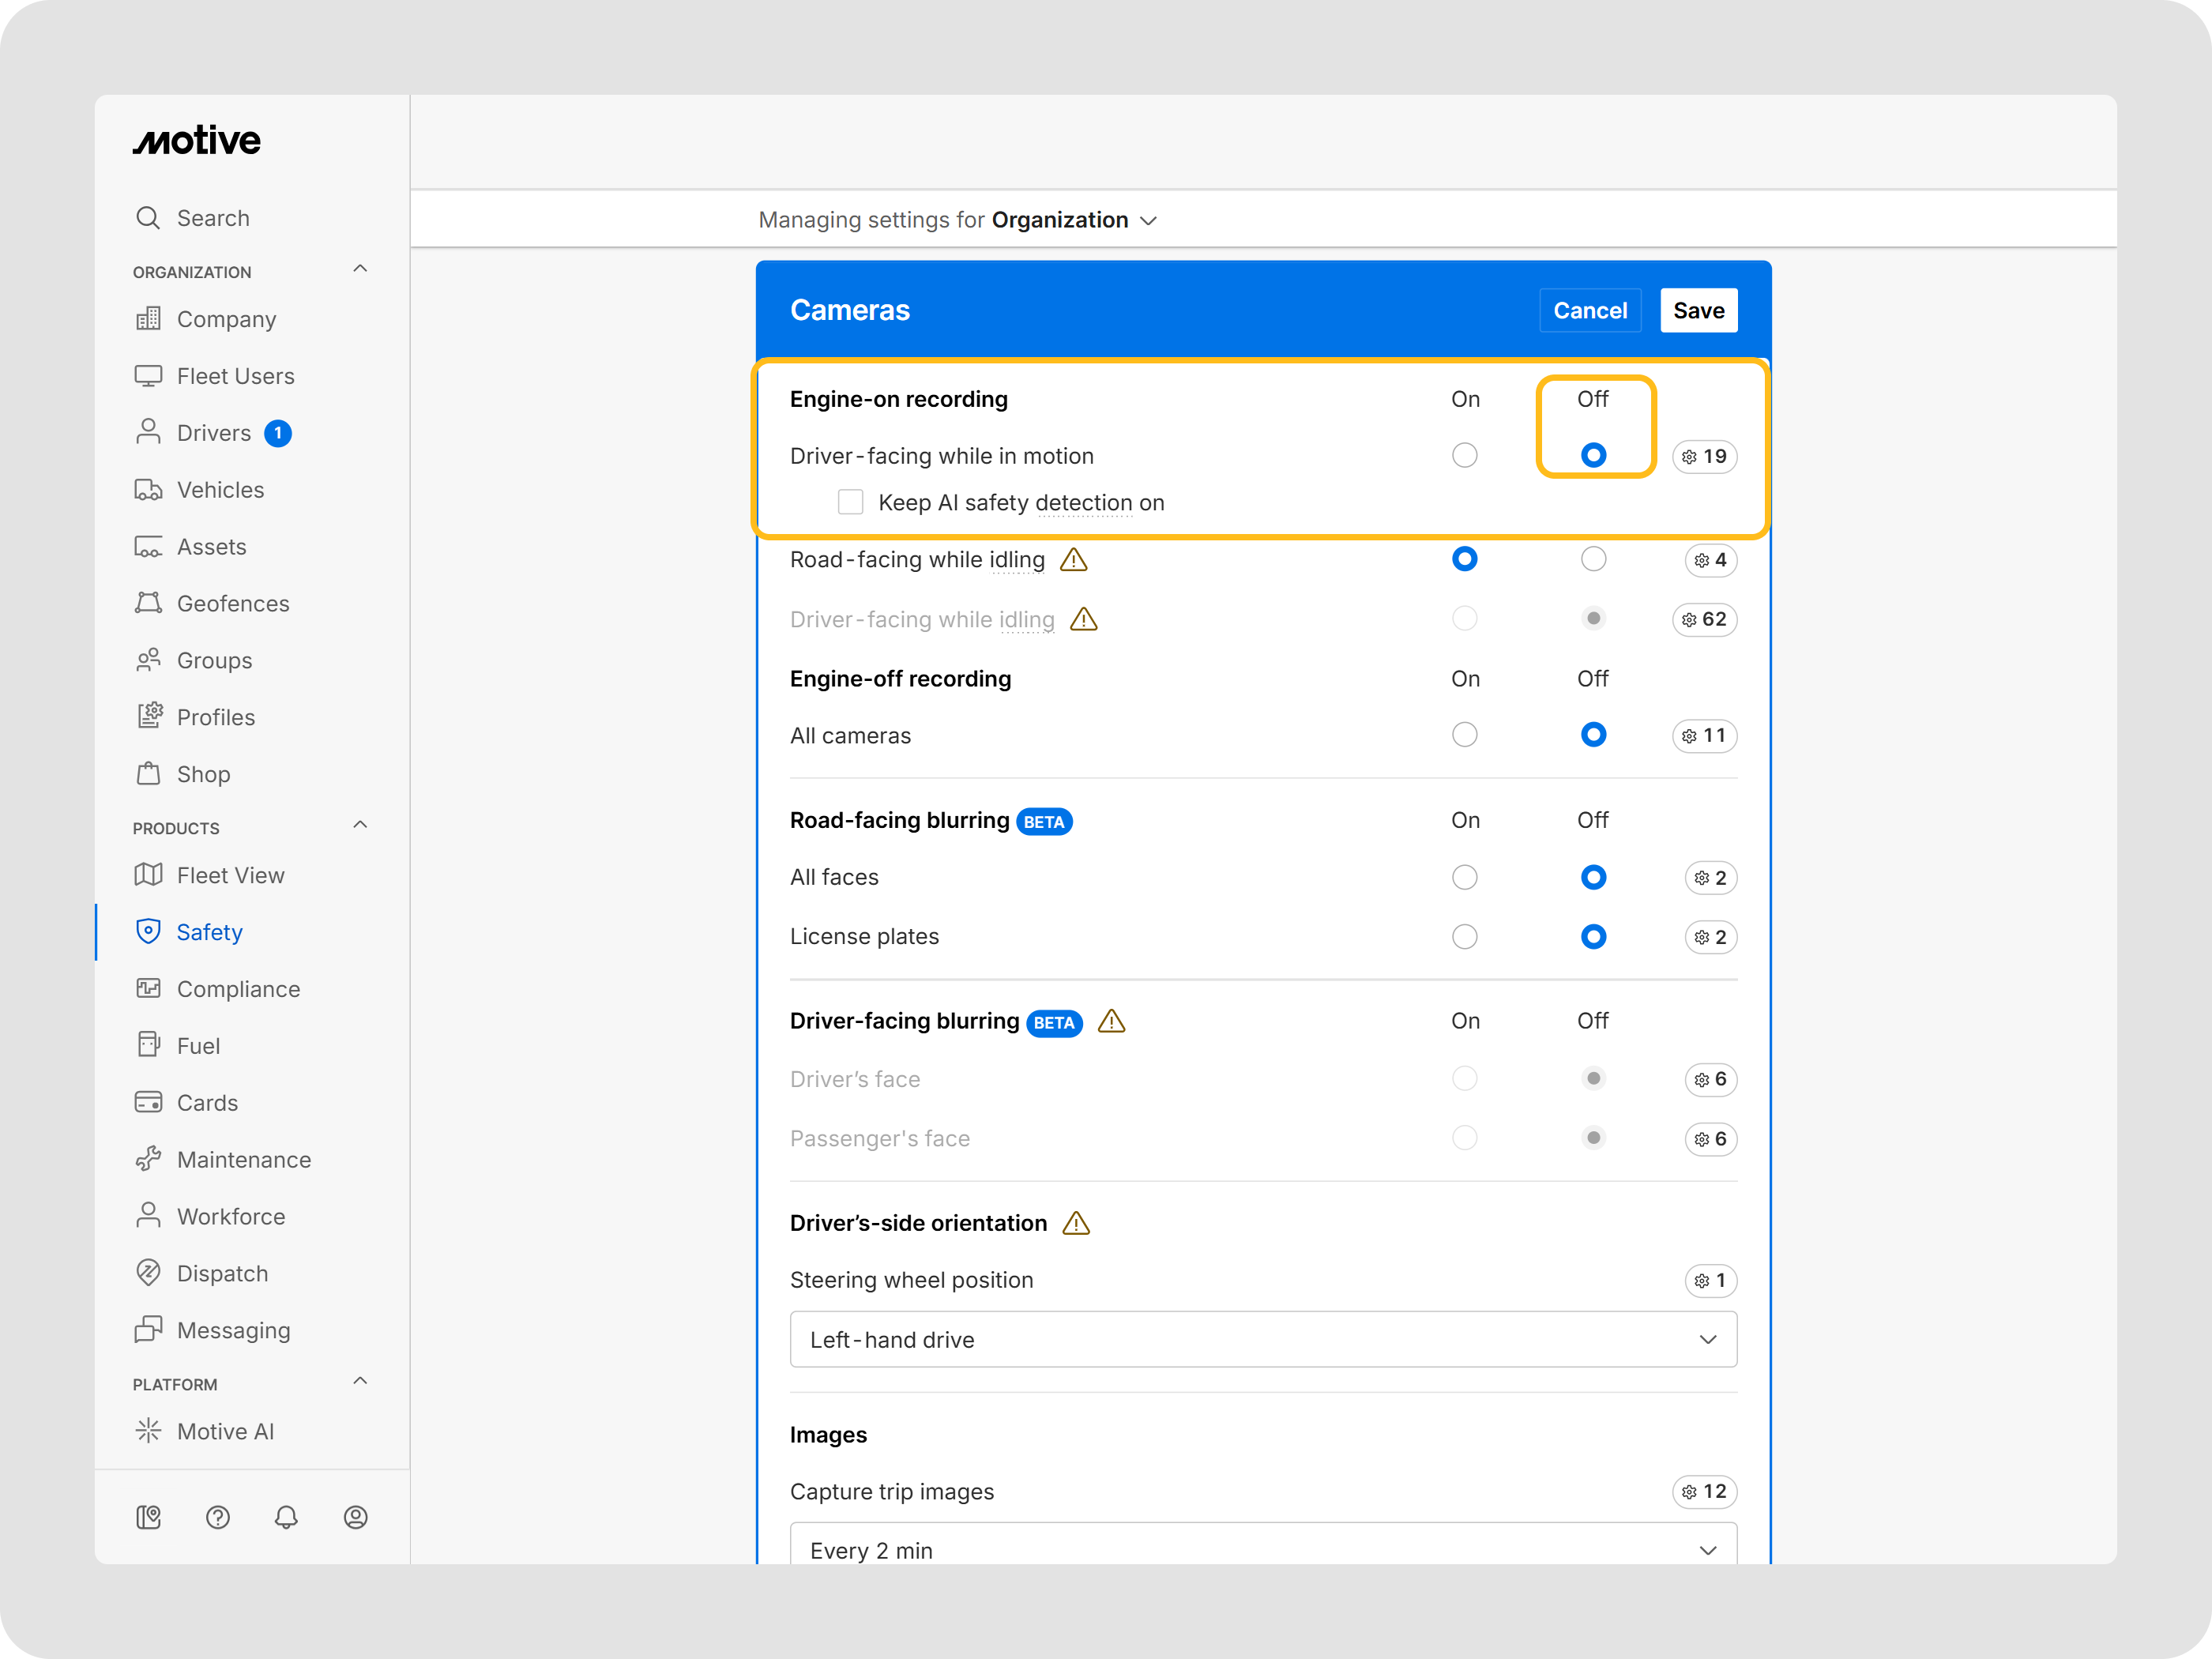Click the Drivers notification badge
The height and width of the screenshot is (1659, 2212).
tap(278, 433)
